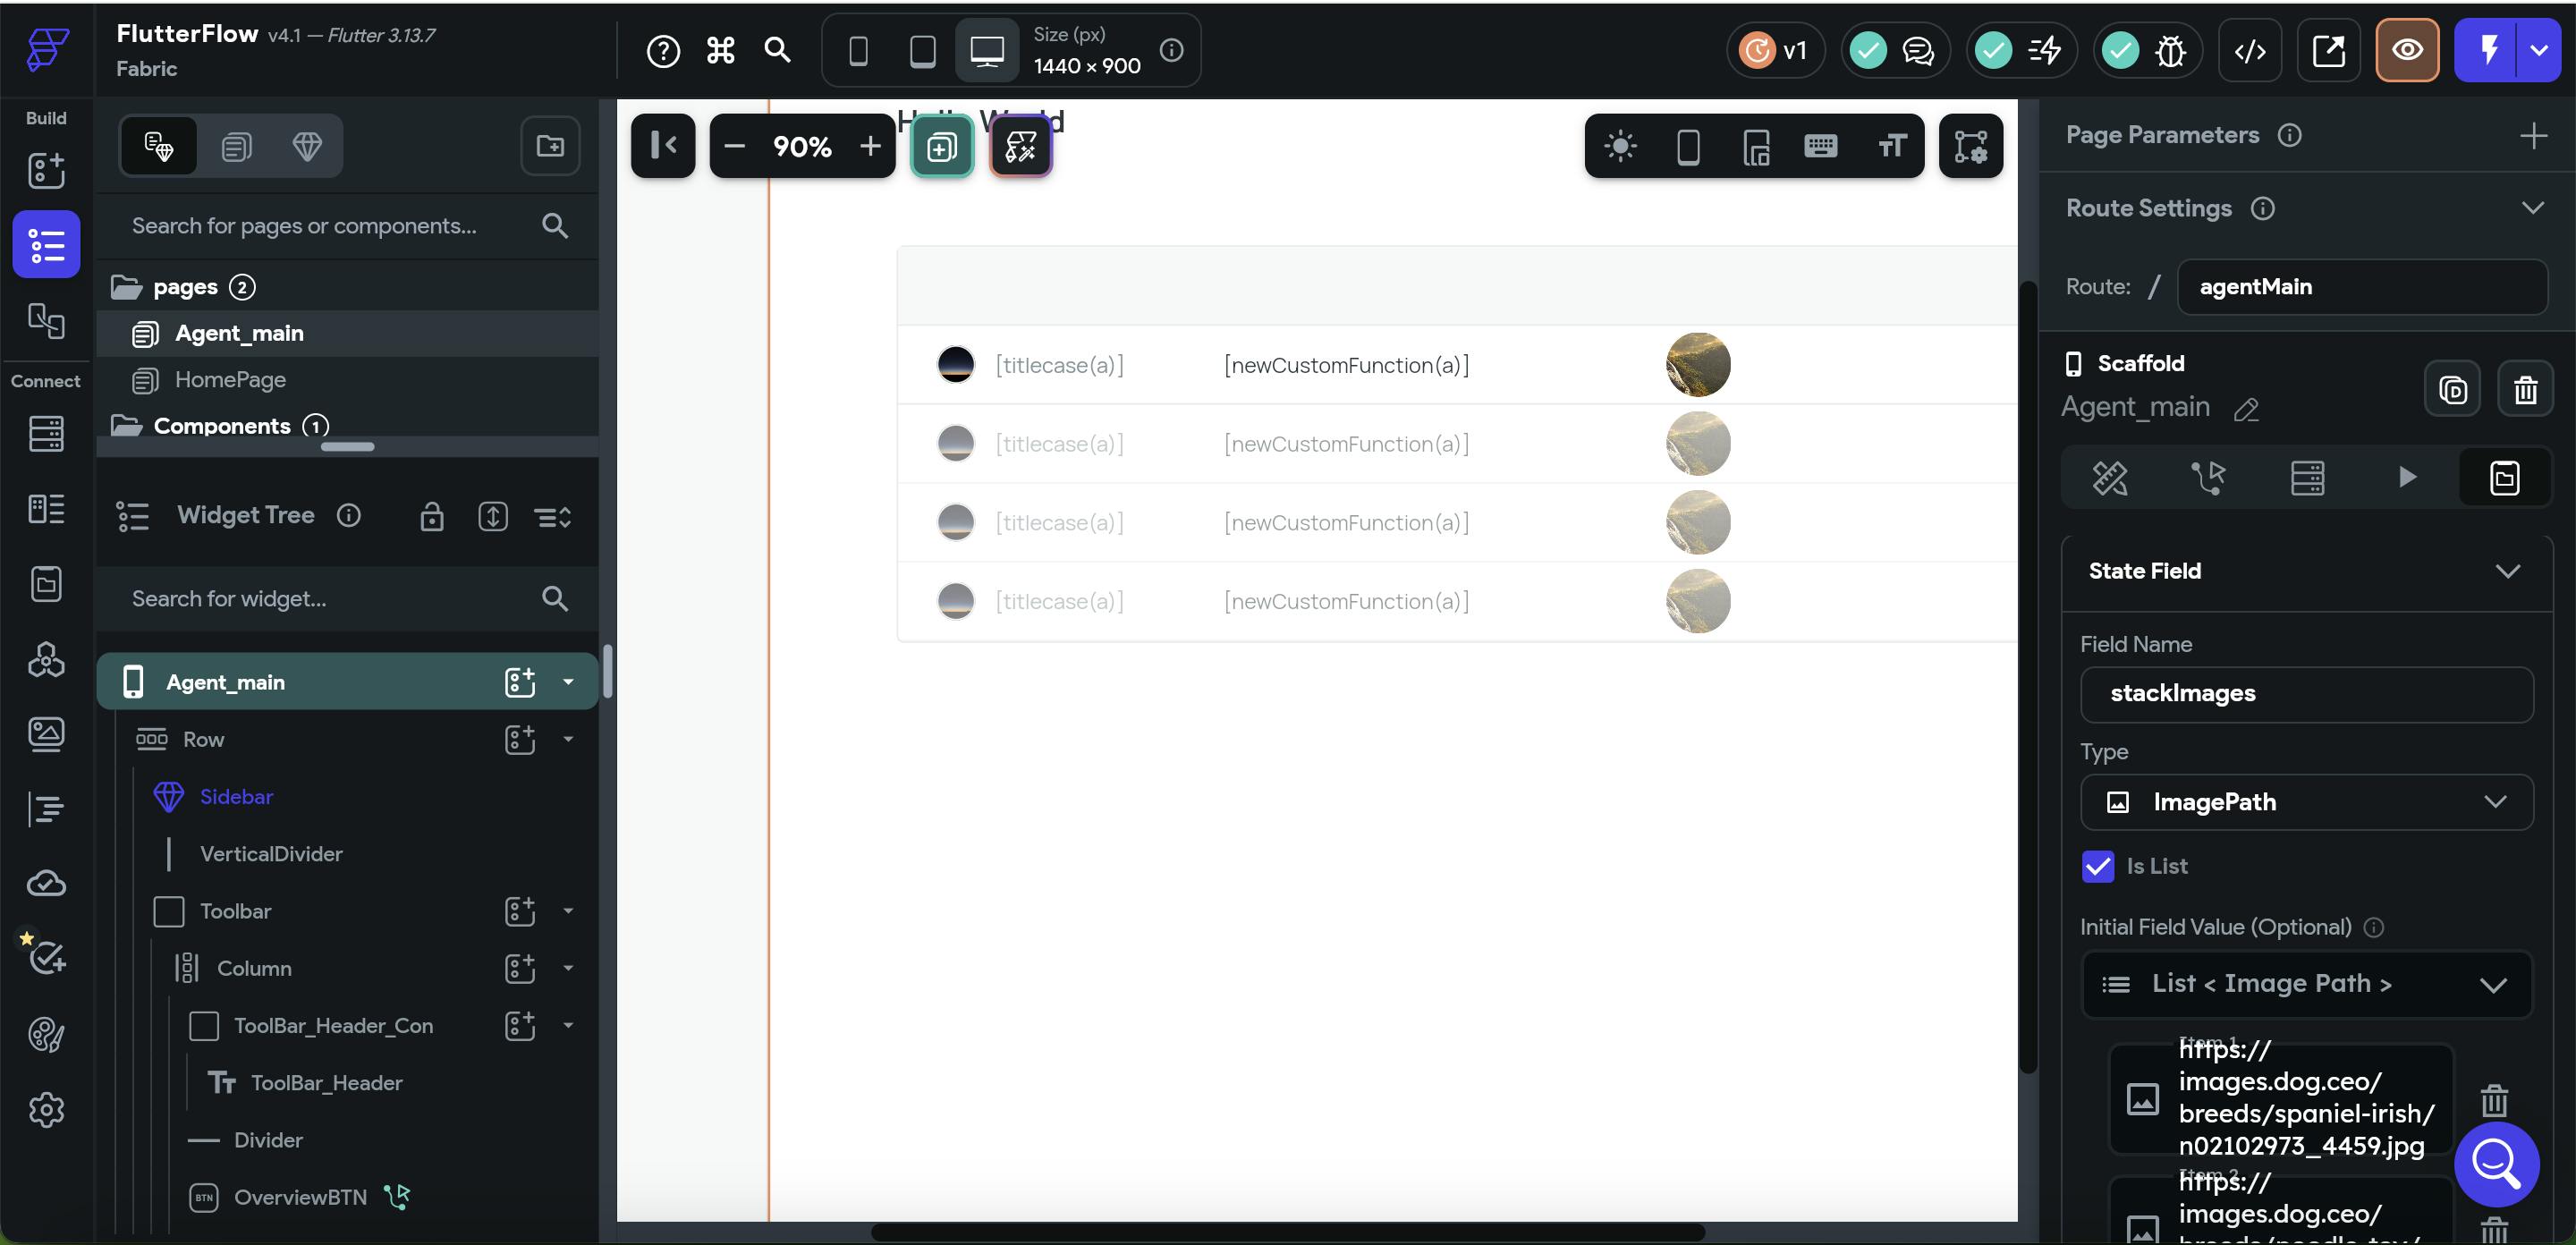Uncheck the Is List checkbox
Image resolution: width=2576 pixels, height=1245 pixels.
(2098, 866)
